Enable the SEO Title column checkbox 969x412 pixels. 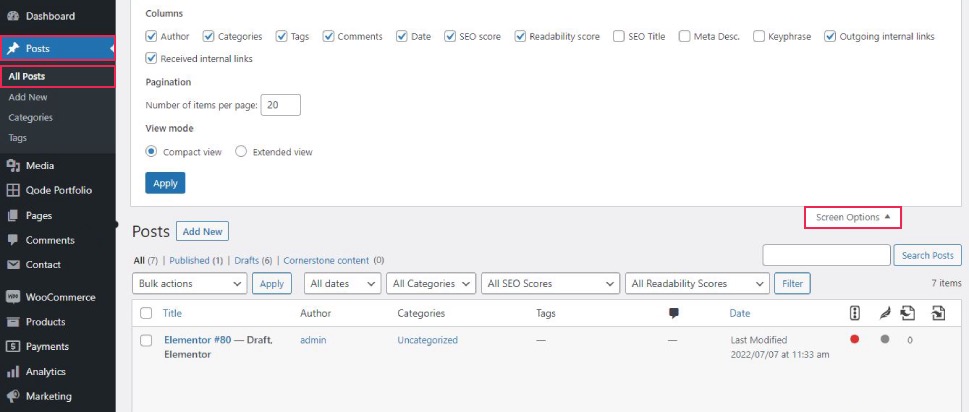pyautogui.click(x=619, y=36)
